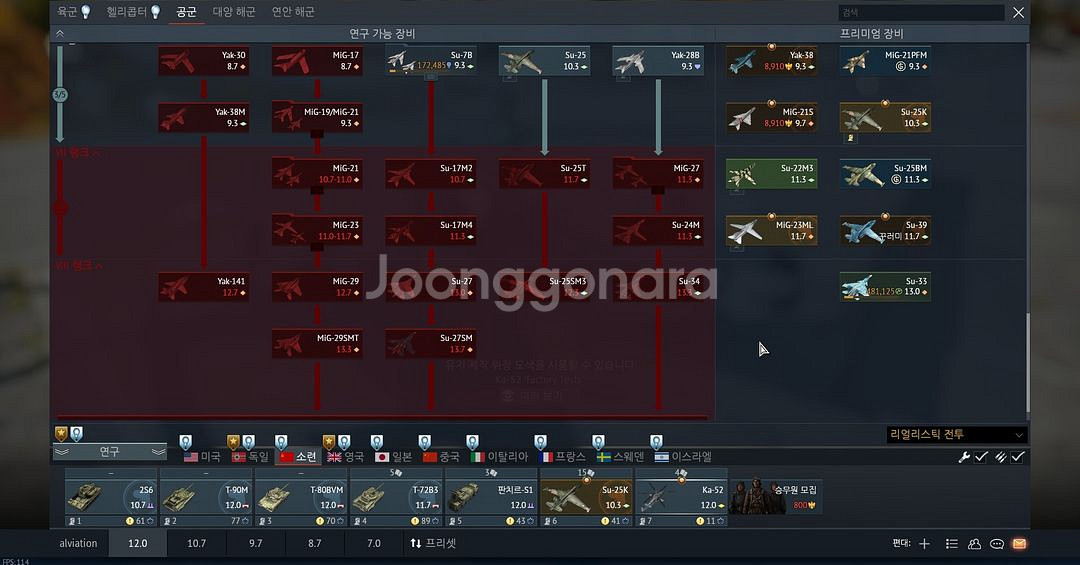Choose the 10.7 preset
The width and height of the screenshot is (1080, 565).
pyautogui.click(x=196, y=544)
